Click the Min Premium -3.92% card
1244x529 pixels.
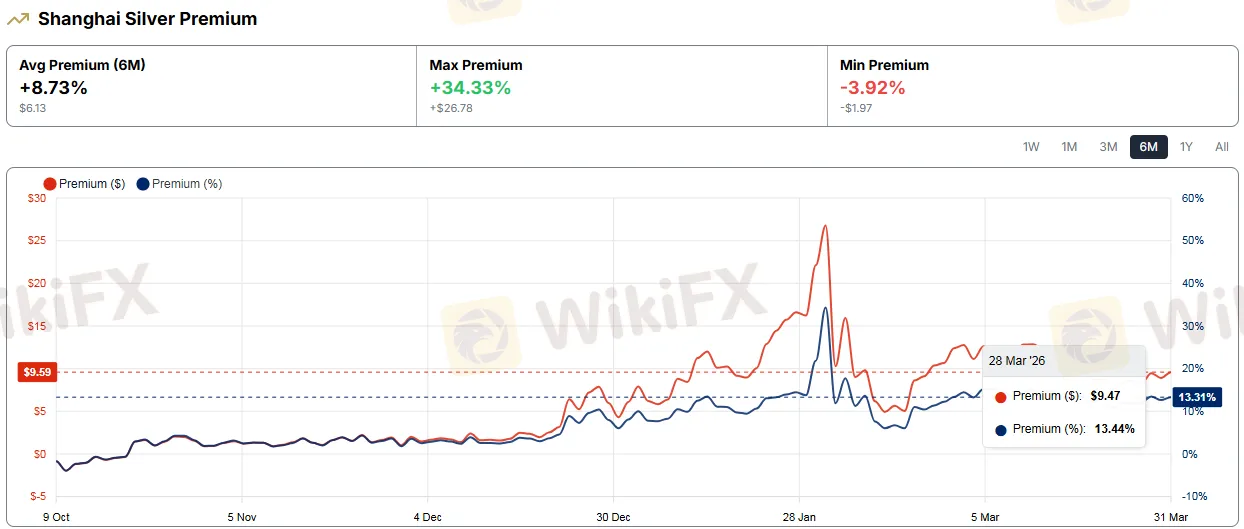[x=1032, y=86]
